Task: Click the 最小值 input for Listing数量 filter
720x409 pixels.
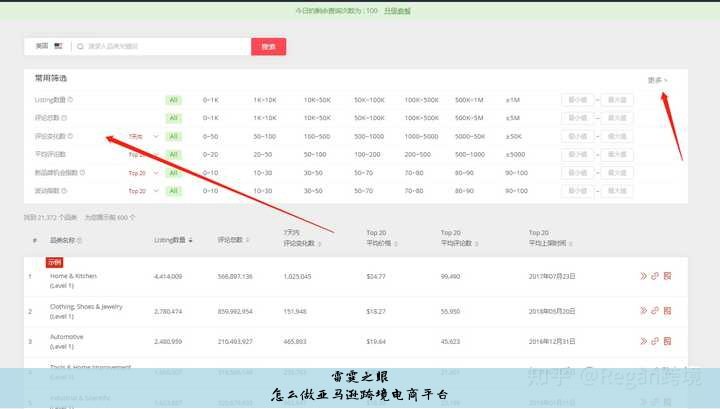Action: coord(578,100)
